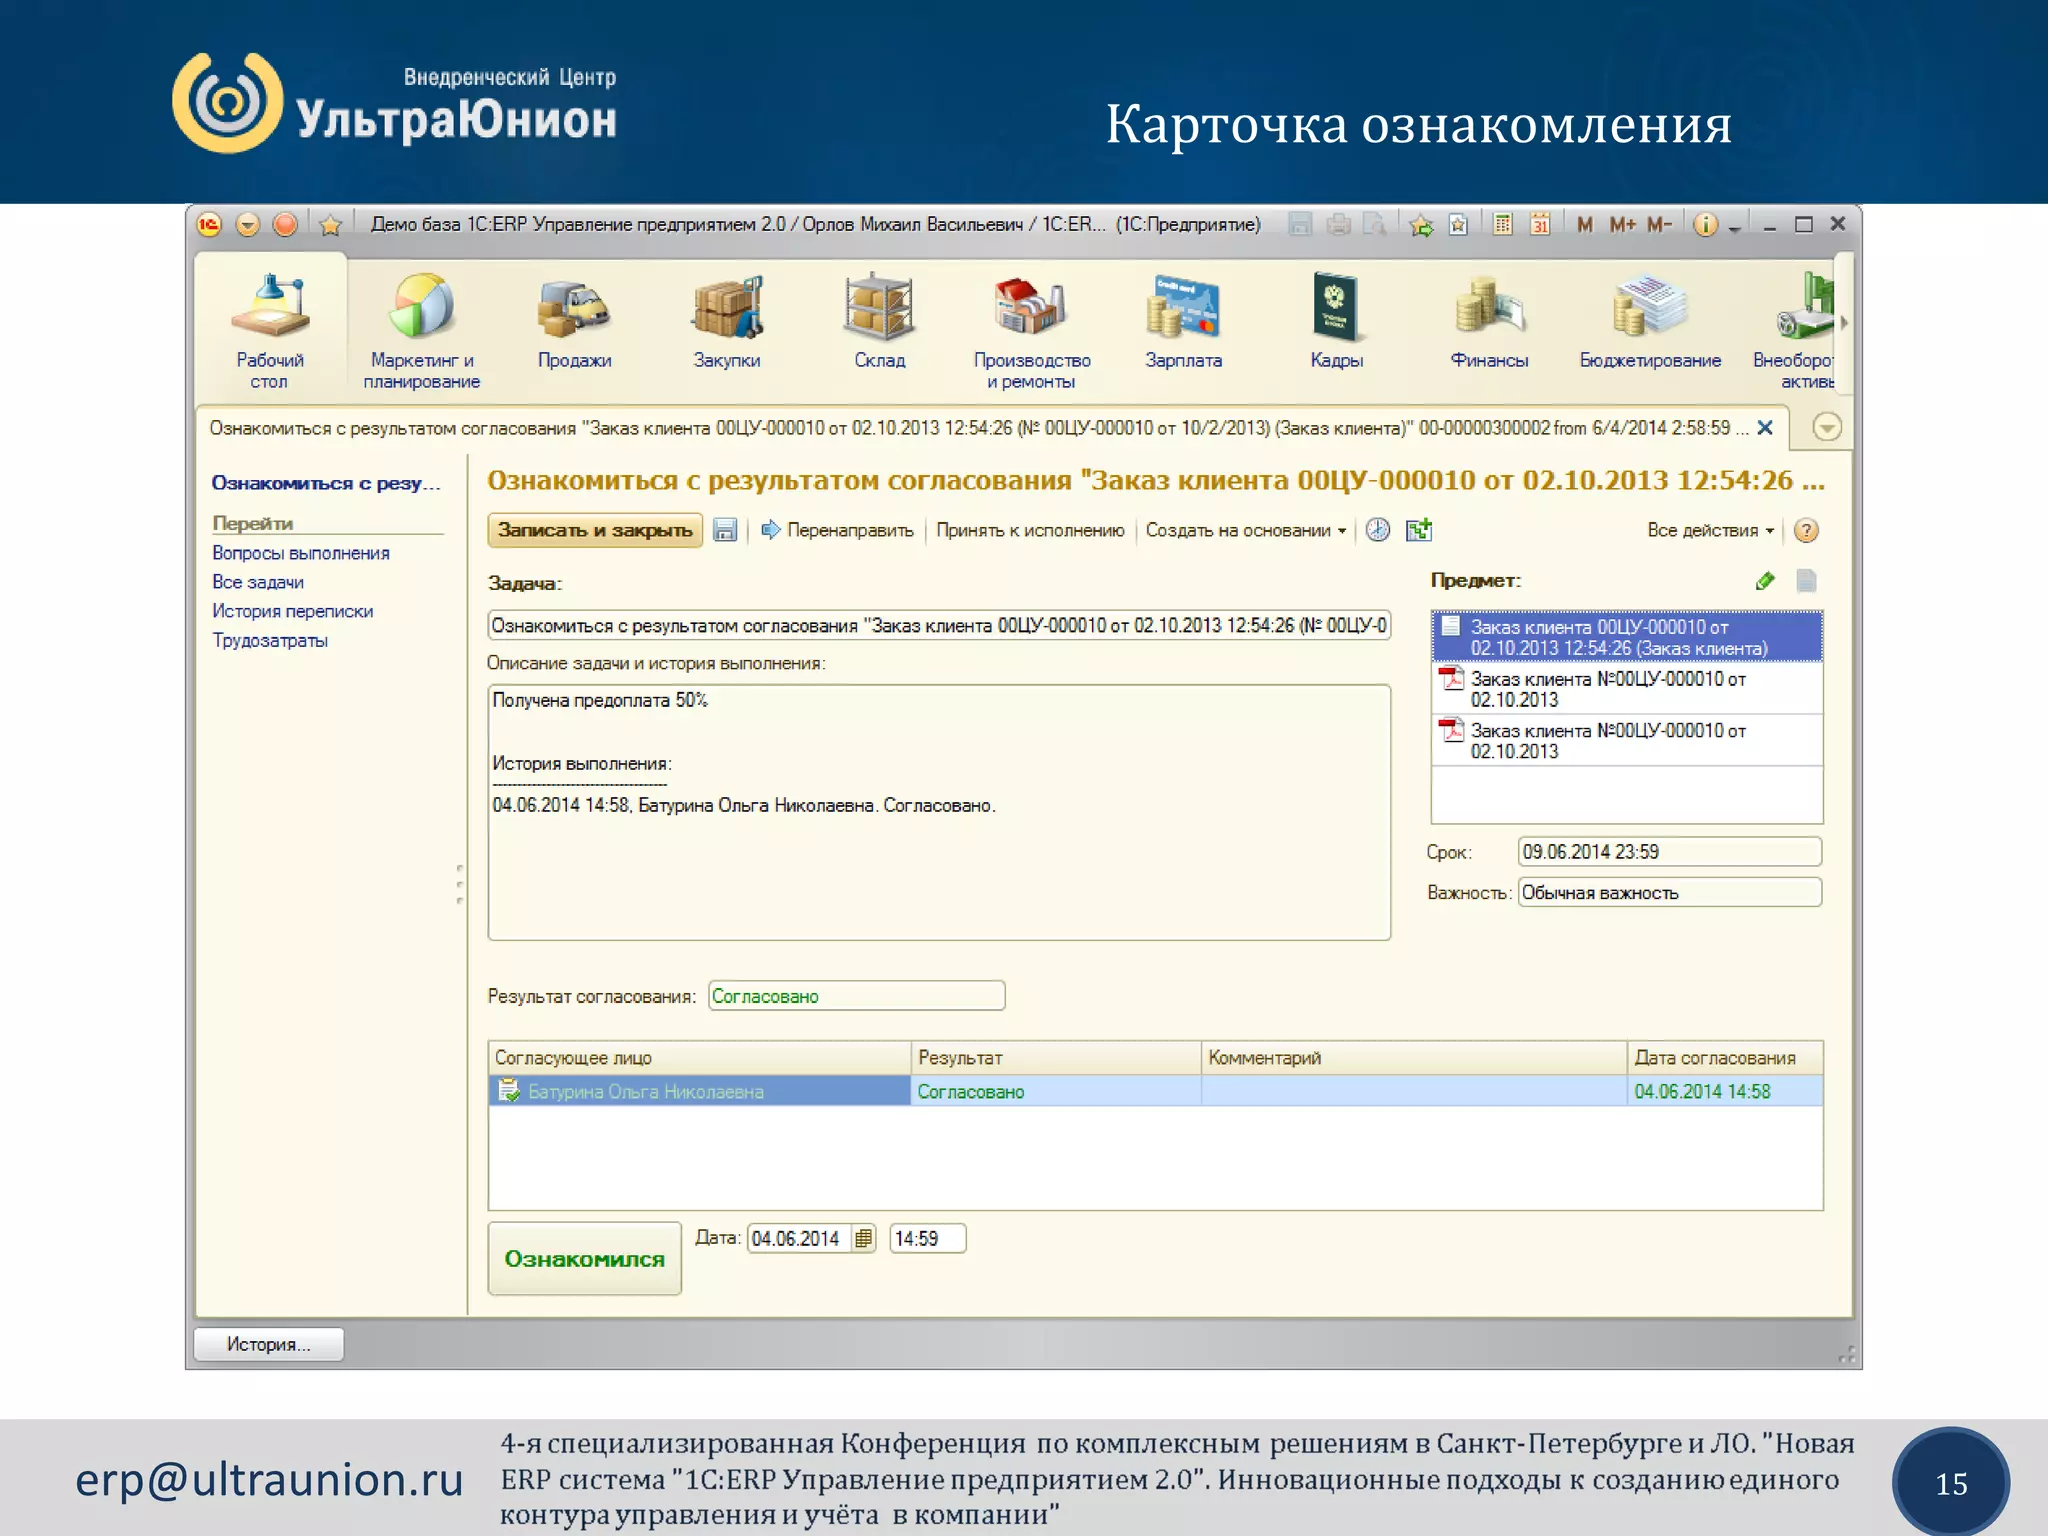This screenshot has width=2048, height=1536.
Task: Select highlighted Заказ клиента 00ЦУ-000010 subject item
Action: [1627, 637]
